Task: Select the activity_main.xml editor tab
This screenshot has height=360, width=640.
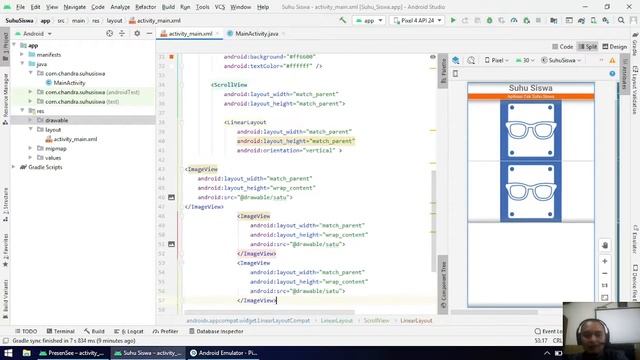Action: coord(191,33)
